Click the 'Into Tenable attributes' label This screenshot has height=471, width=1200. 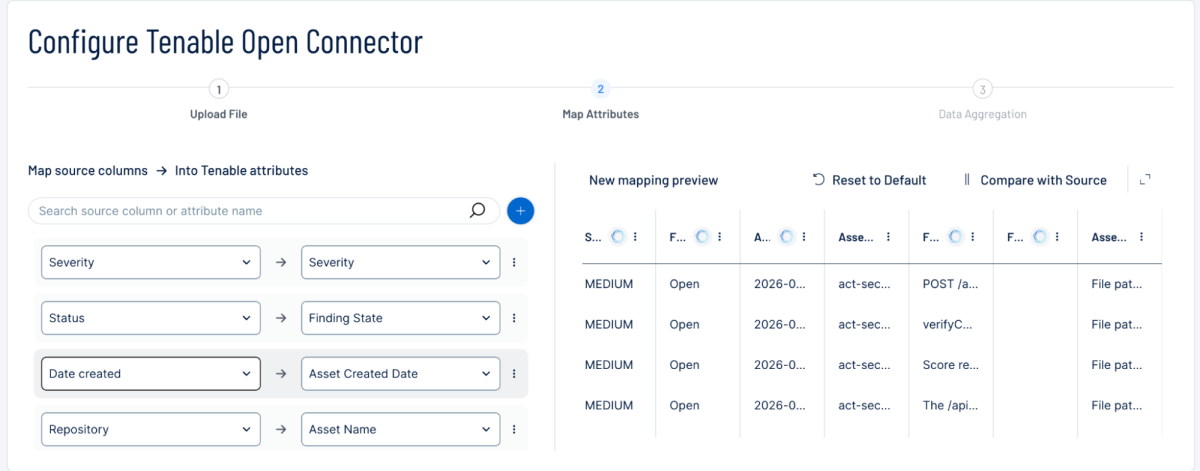pyautogui.click(x=241, y=170)
